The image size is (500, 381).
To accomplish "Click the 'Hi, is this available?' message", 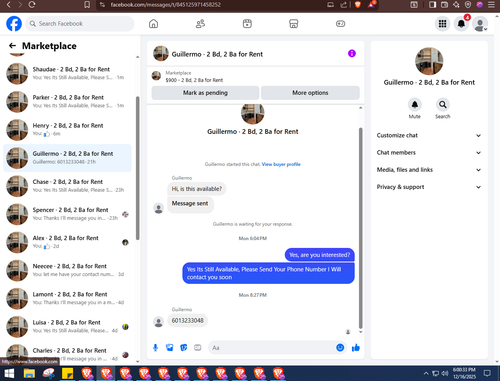I will [197, 189].
